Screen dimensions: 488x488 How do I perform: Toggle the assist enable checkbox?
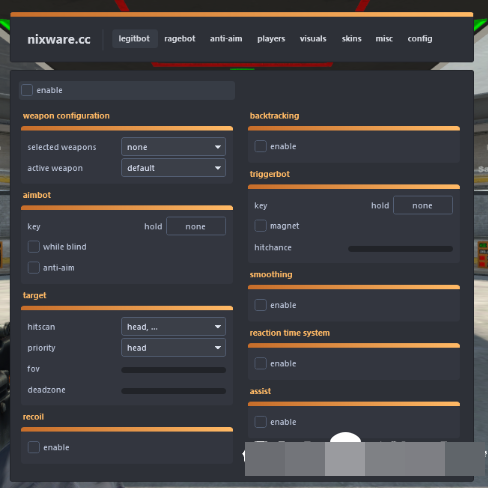(260, 422)
